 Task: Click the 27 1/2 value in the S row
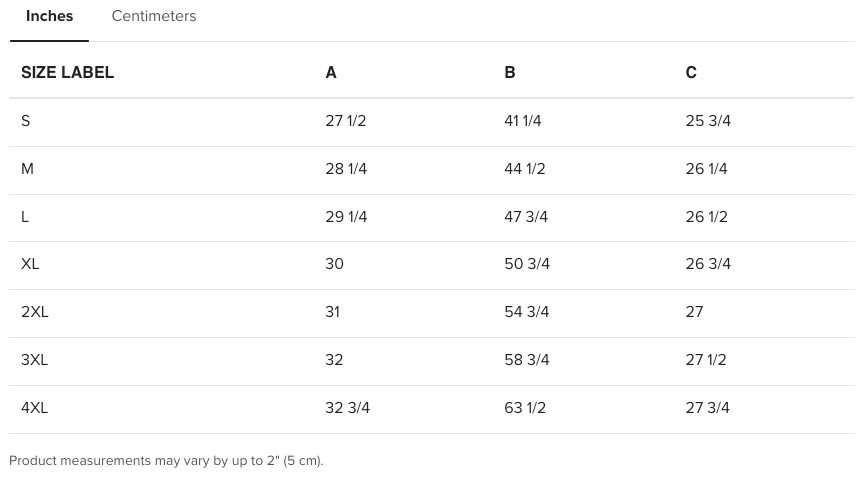point(346,121)
